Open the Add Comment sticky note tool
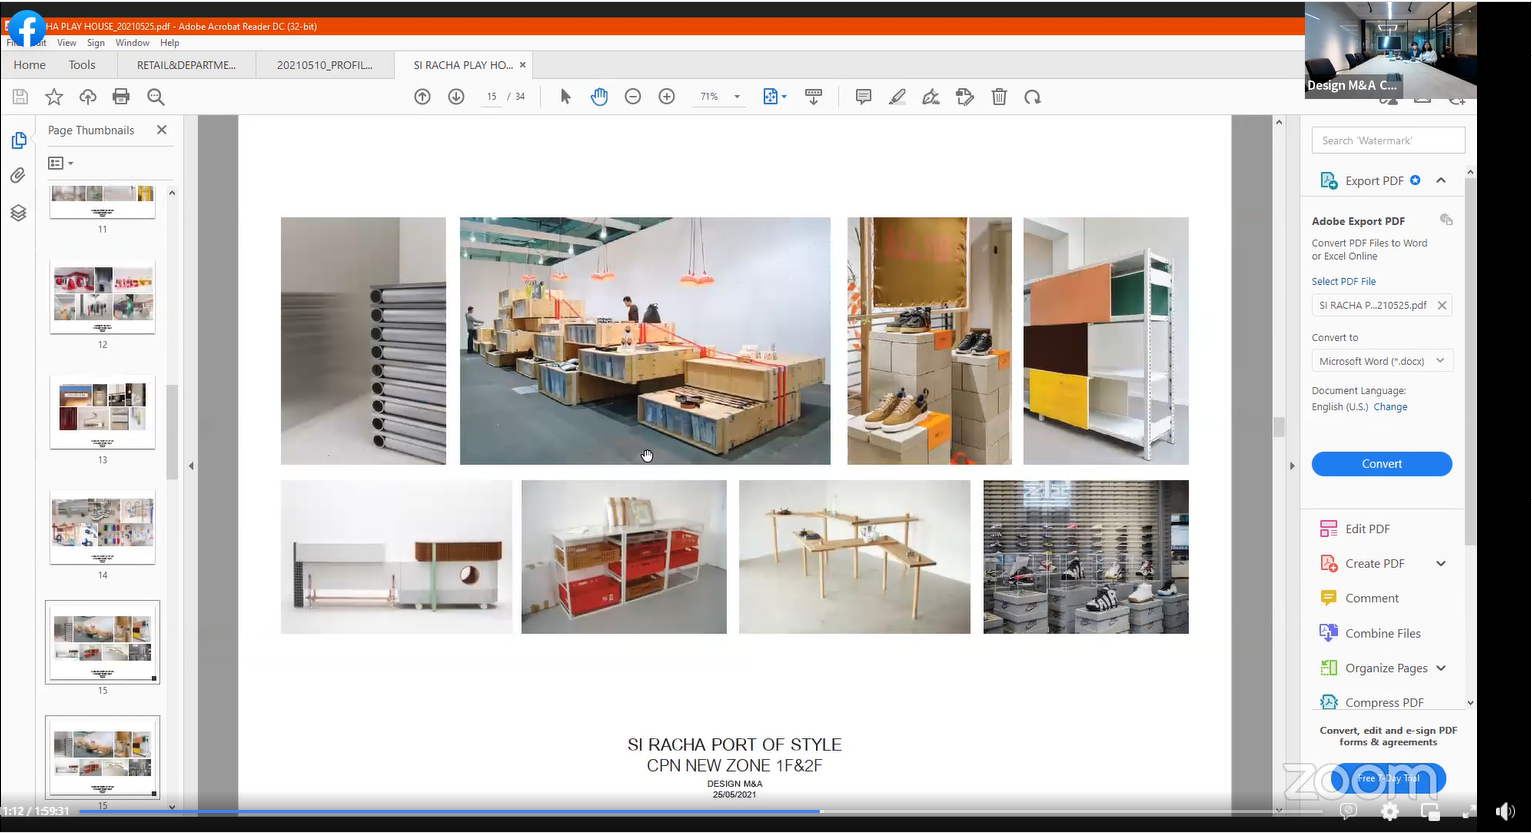1532x834 pixels. pyautogui.click(x=863, y=97)
